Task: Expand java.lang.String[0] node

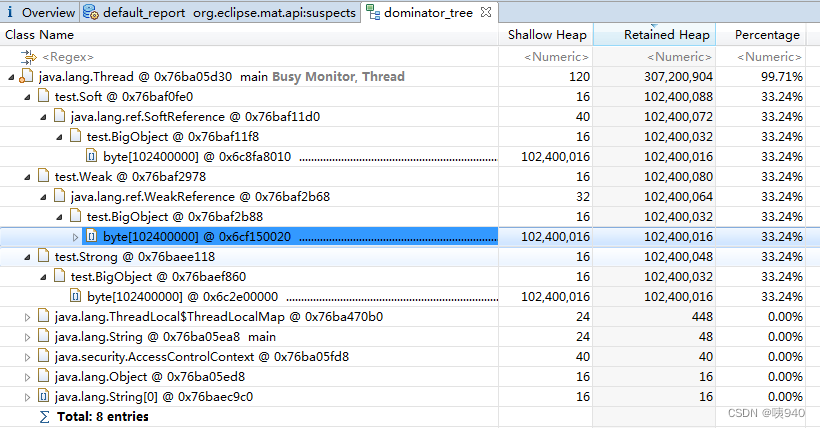Action: click(x=27, y=397)
